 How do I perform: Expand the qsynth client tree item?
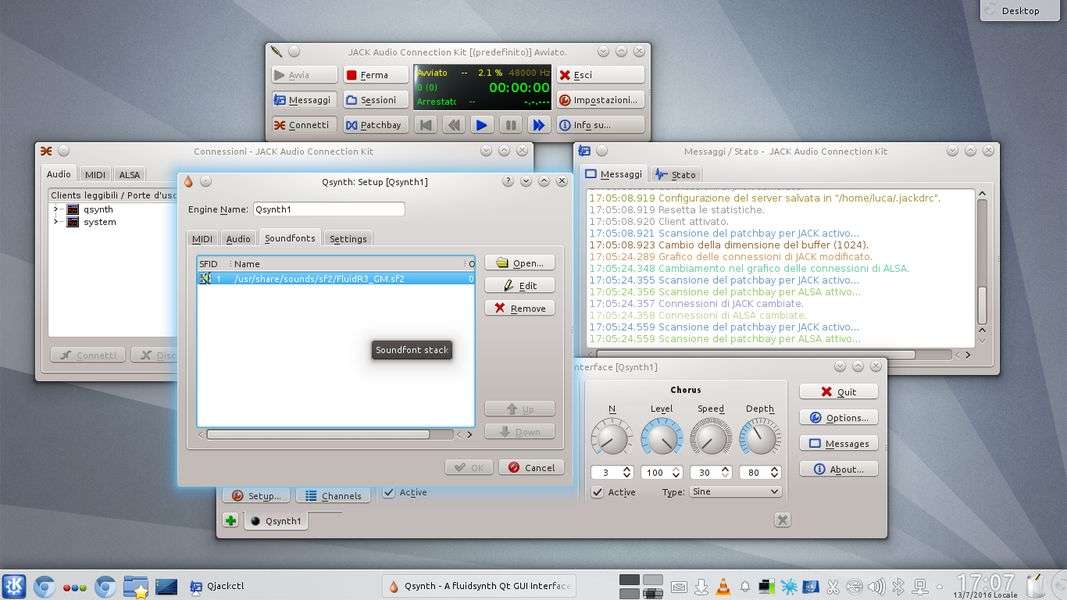(56, 210)
